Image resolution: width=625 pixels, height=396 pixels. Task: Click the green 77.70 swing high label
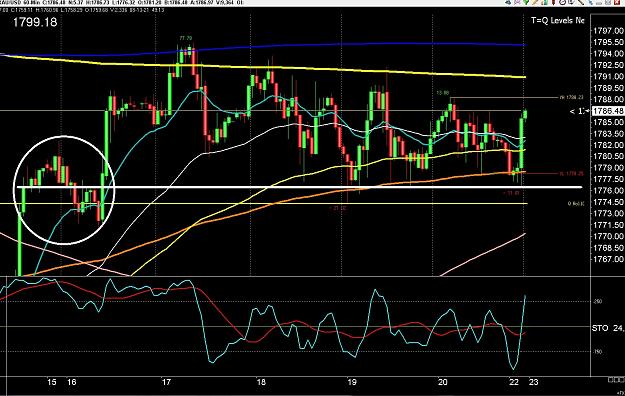[x=186, y=38]
